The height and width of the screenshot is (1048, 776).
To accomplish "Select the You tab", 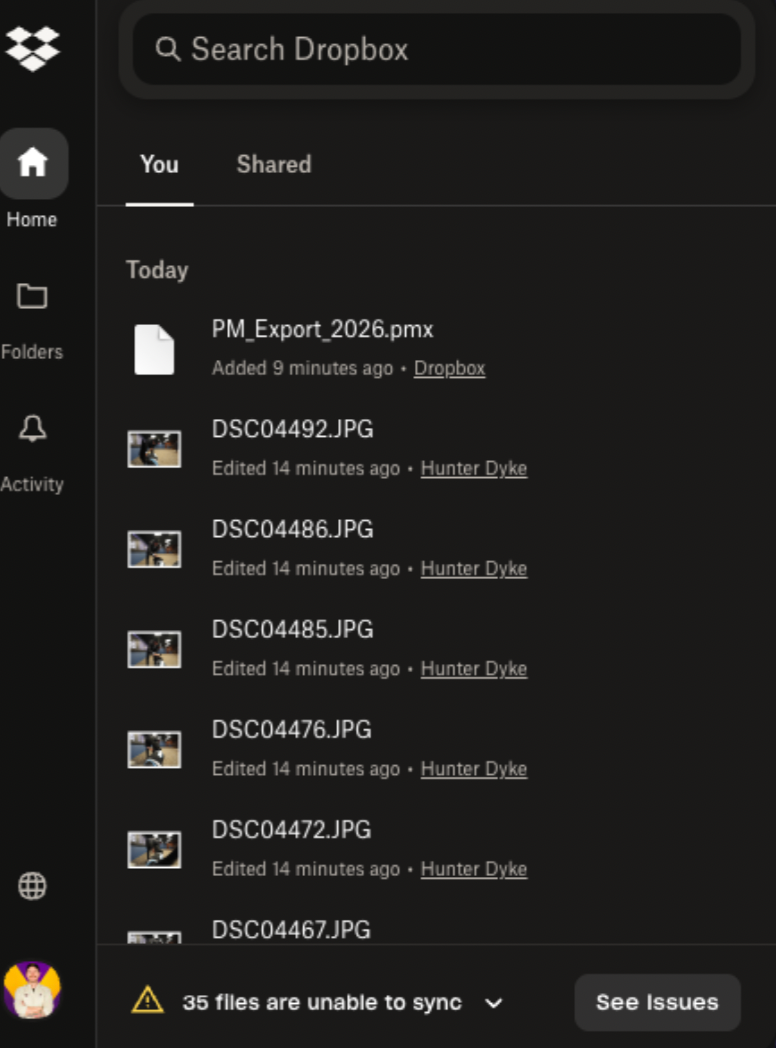I will (159, 164).
